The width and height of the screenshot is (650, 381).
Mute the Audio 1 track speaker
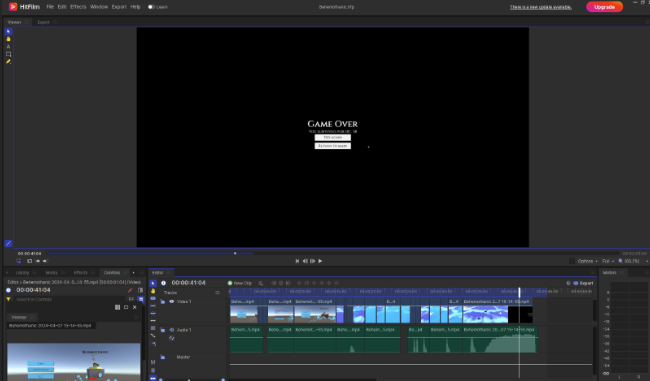tap(172, 330)
